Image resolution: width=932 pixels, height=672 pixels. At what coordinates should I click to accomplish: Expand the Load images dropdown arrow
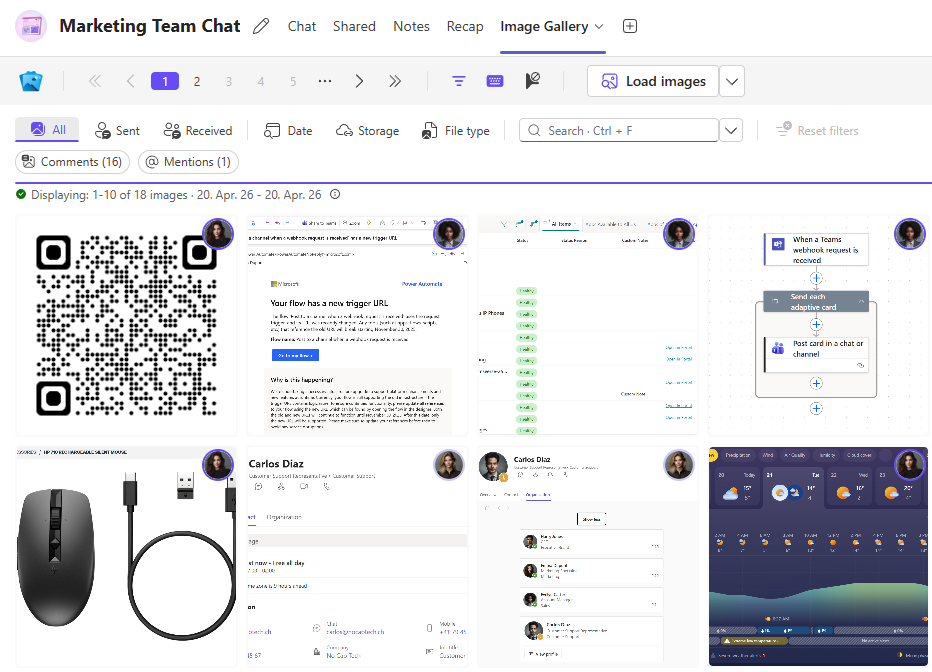[732, 81]
